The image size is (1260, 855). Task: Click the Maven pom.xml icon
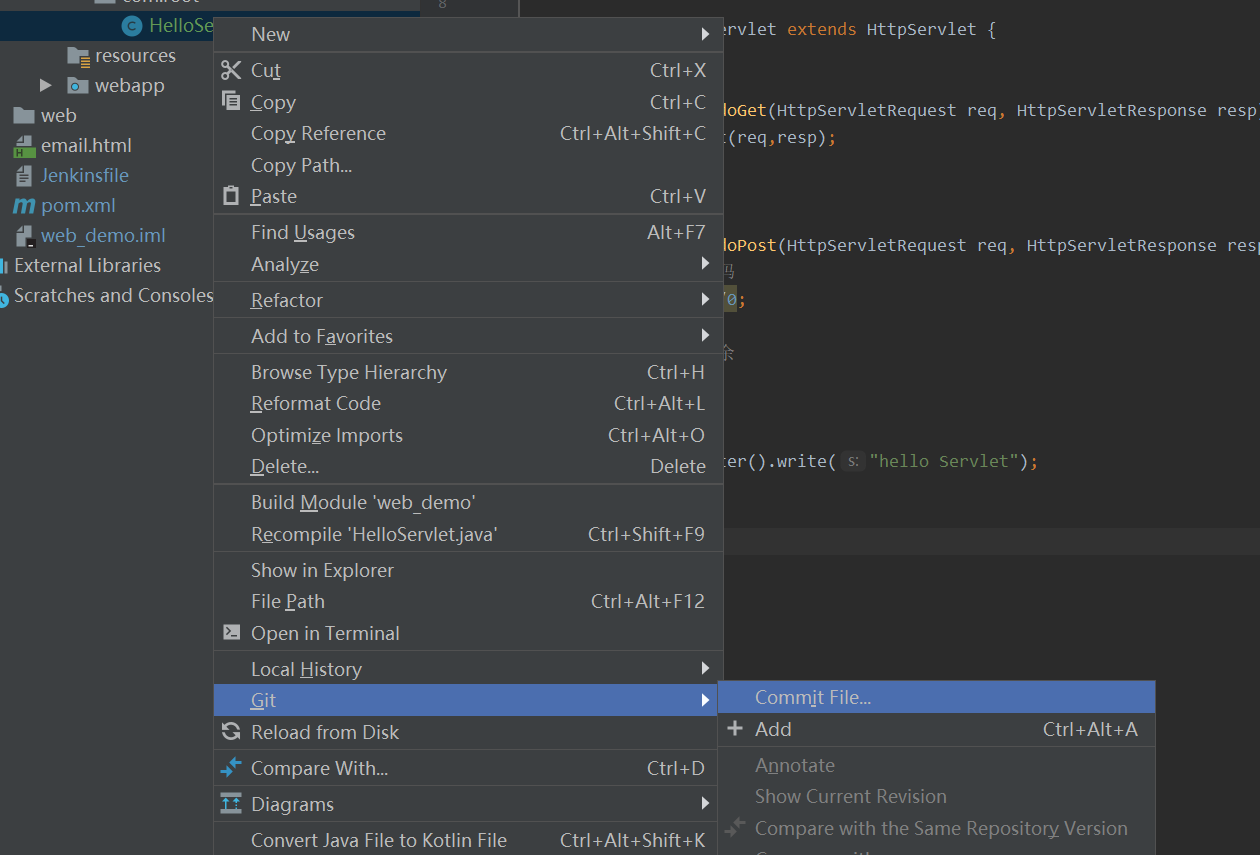pyautogui.click(x=24, y=206)
